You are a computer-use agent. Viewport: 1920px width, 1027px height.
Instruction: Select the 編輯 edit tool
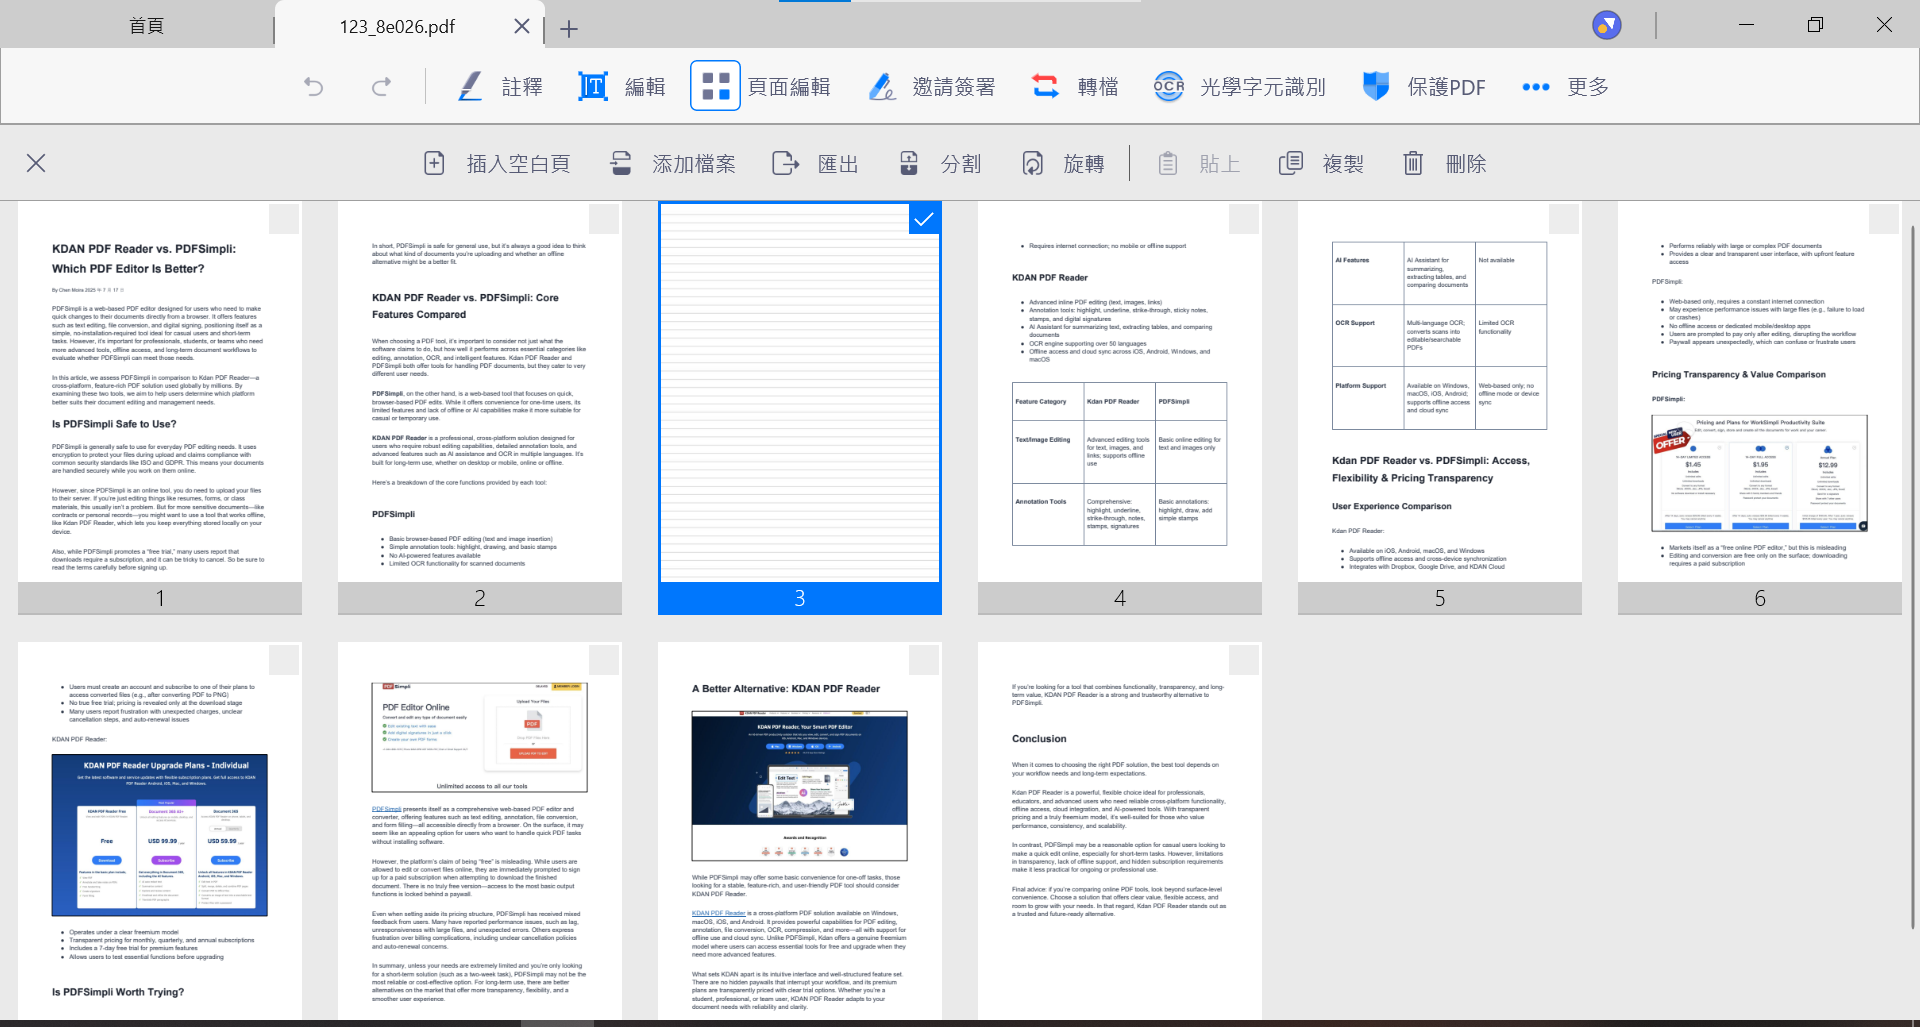pos(622,87)
